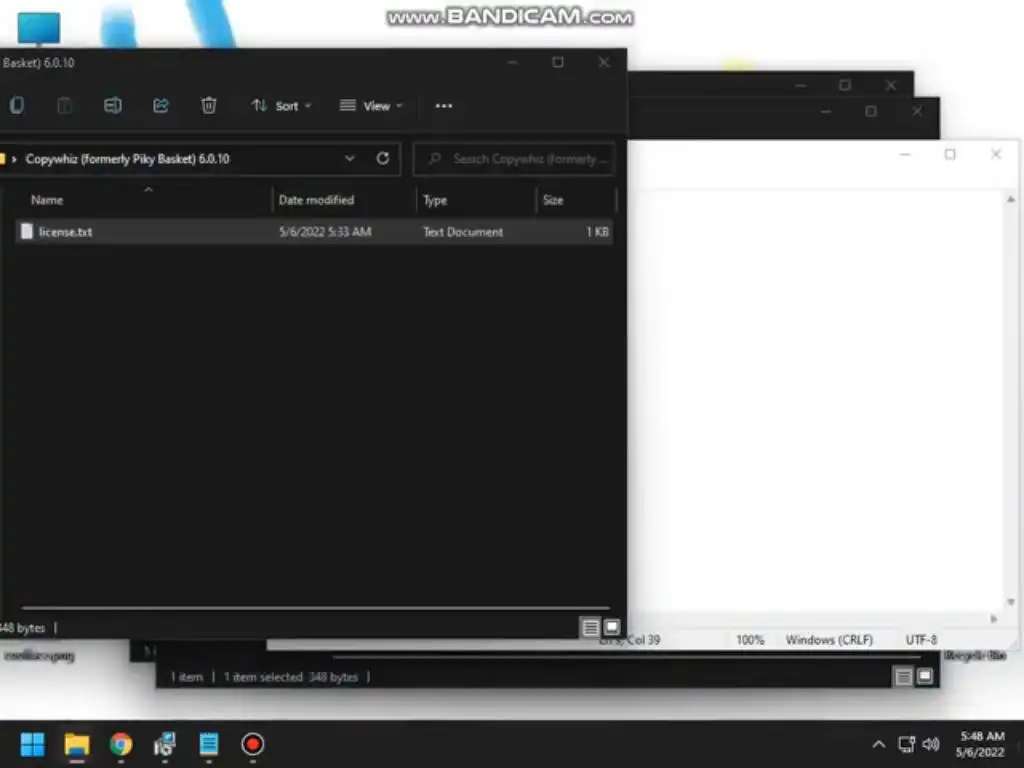Click the Search Copywhiz search field
This screenshot has width=1024, height=768.
tap(514, 159)
